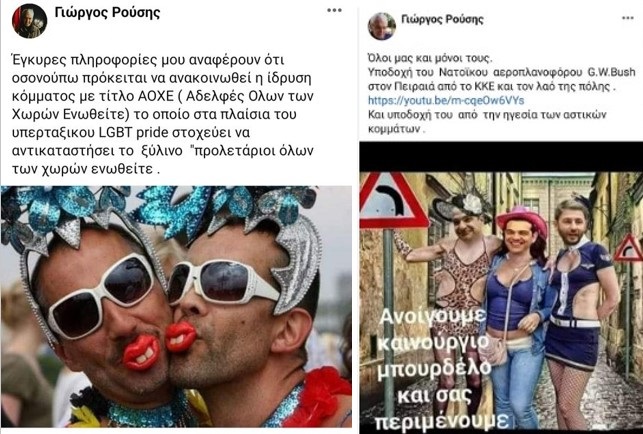The width and height of the screenshot is (643, 434).
Task: Select the left post text beginning Έγκυρες πληροφορίες
Action: pyautogui.click(x=163, y=114)
